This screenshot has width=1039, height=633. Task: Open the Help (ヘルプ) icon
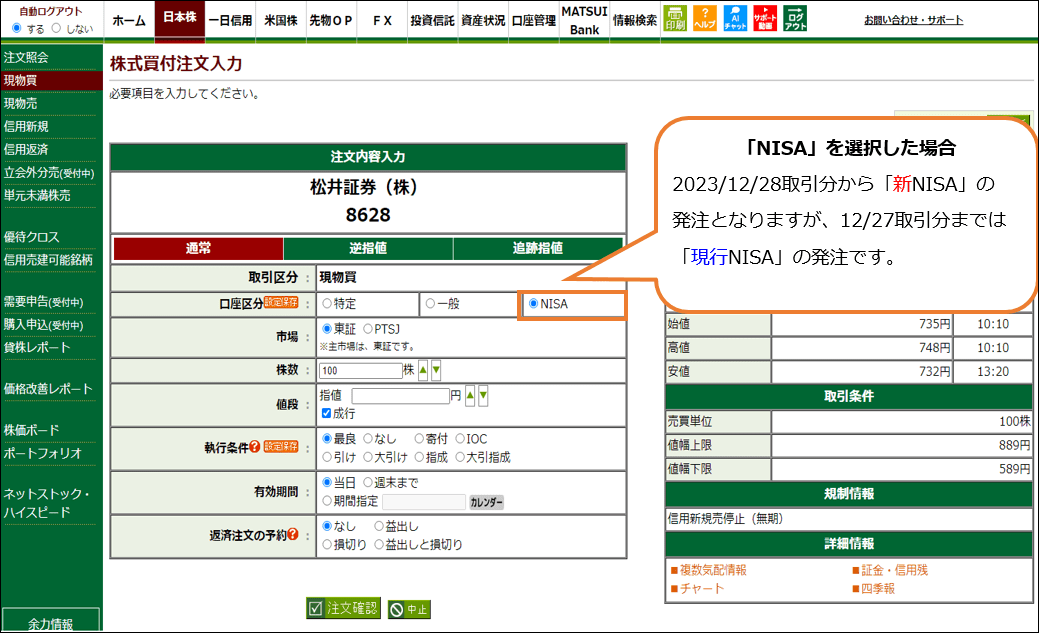pyautogui.click(x=704, y=19)
